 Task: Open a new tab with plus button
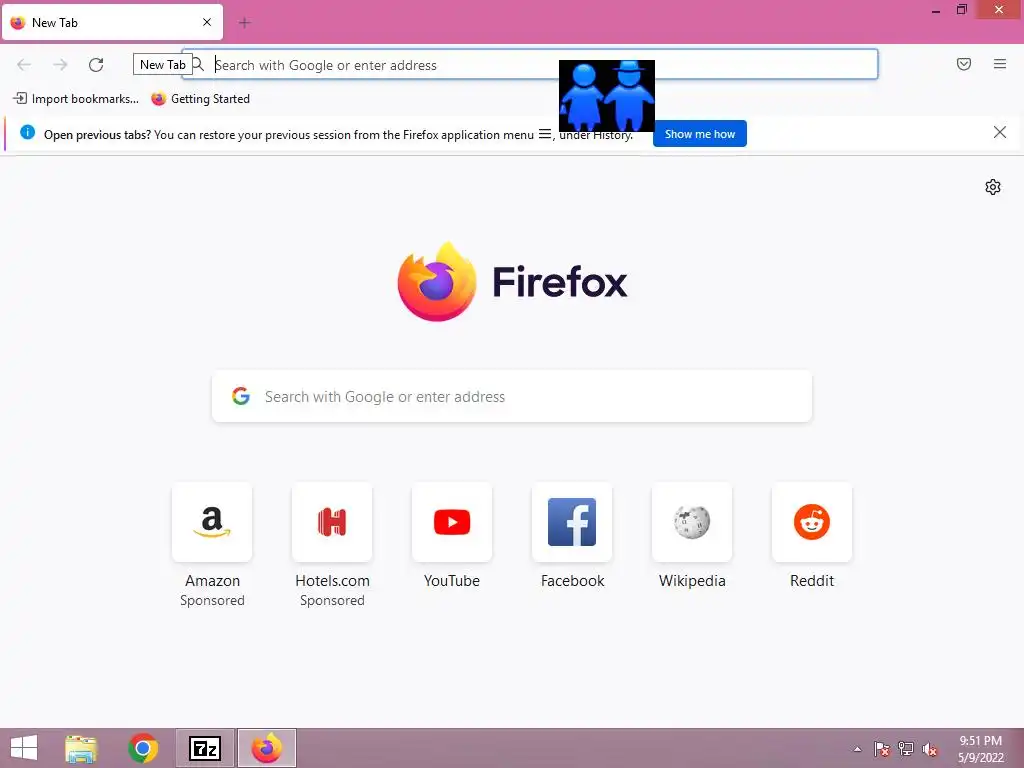click(x=244, y=23)
